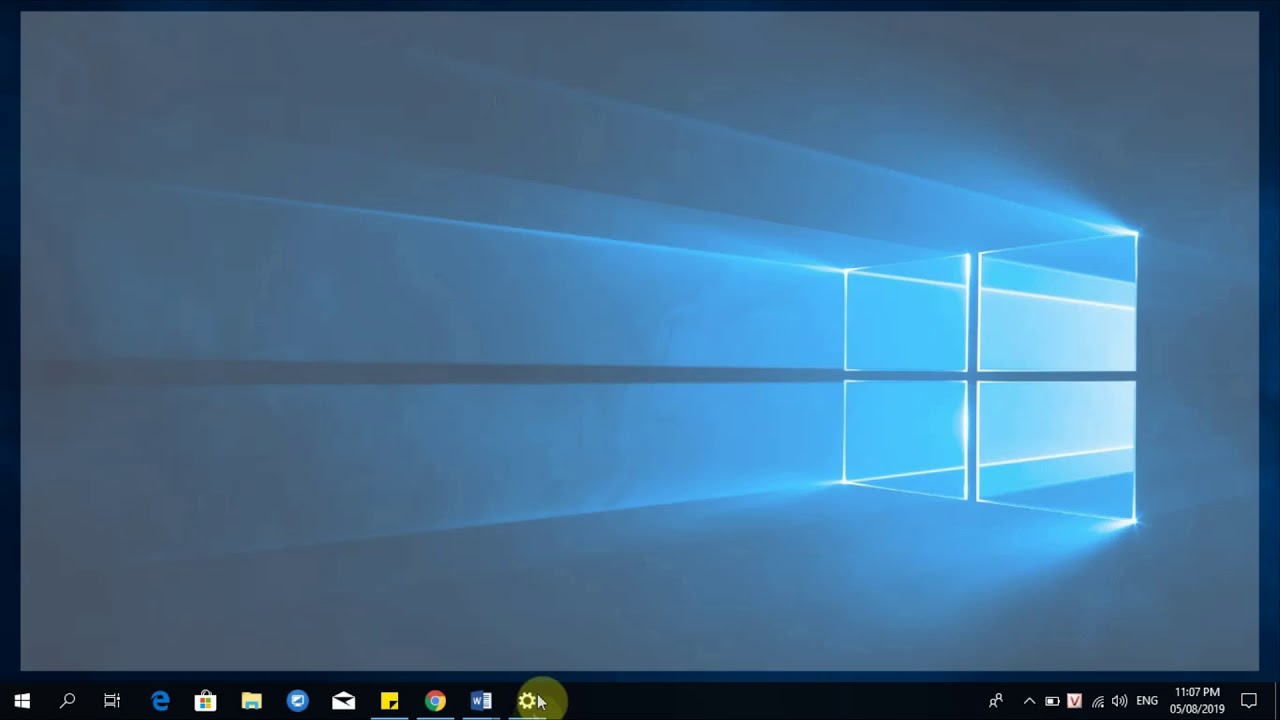Open the clock showing 11:07 PM
This screenshot has width=1280, height=720.
(1197, 701)
